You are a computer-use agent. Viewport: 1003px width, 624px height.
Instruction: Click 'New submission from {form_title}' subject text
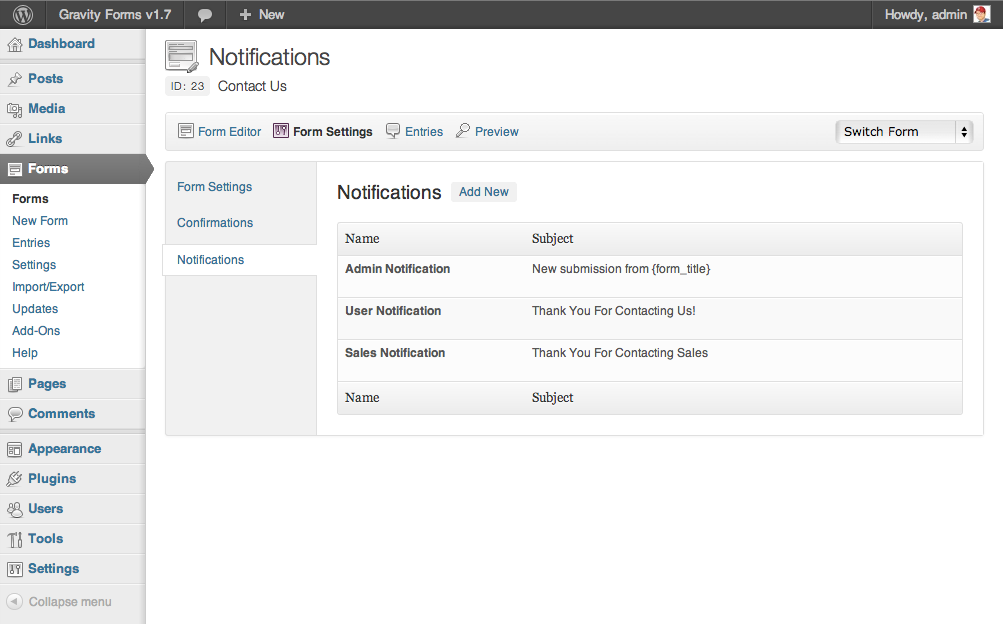coord(621,269)
